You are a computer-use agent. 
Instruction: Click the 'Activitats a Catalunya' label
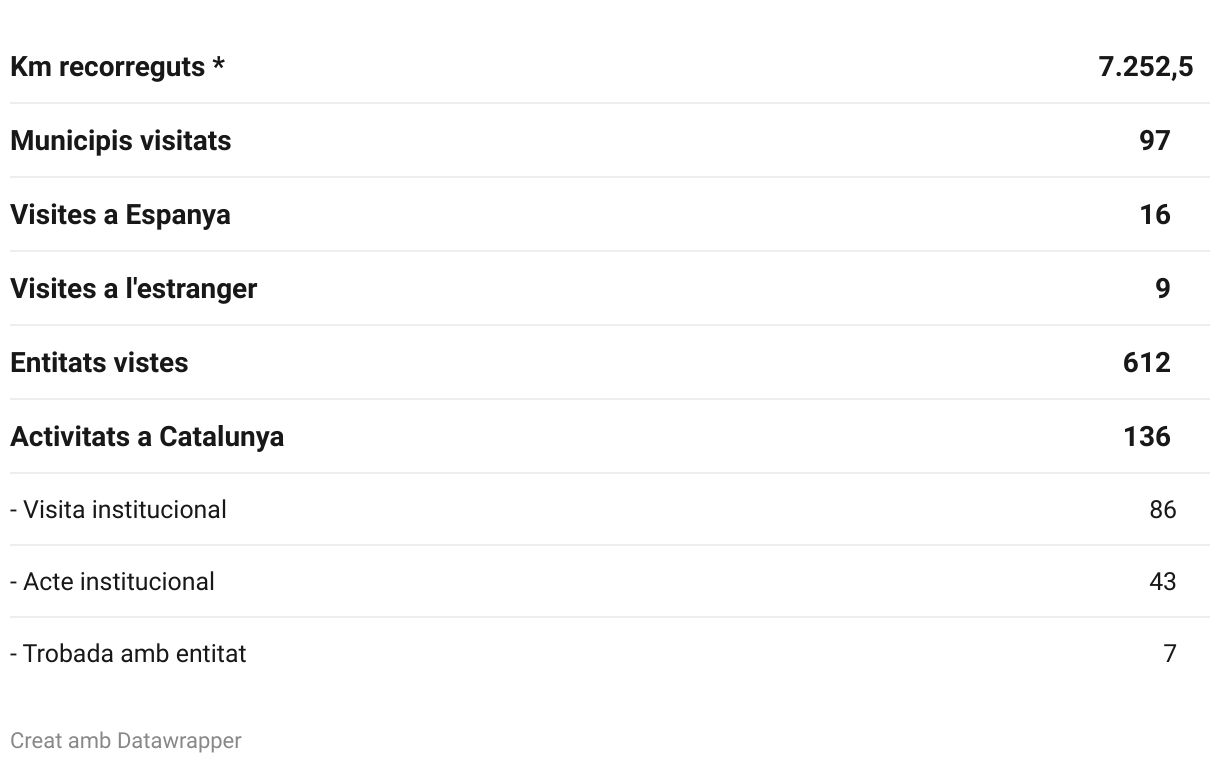147,437
